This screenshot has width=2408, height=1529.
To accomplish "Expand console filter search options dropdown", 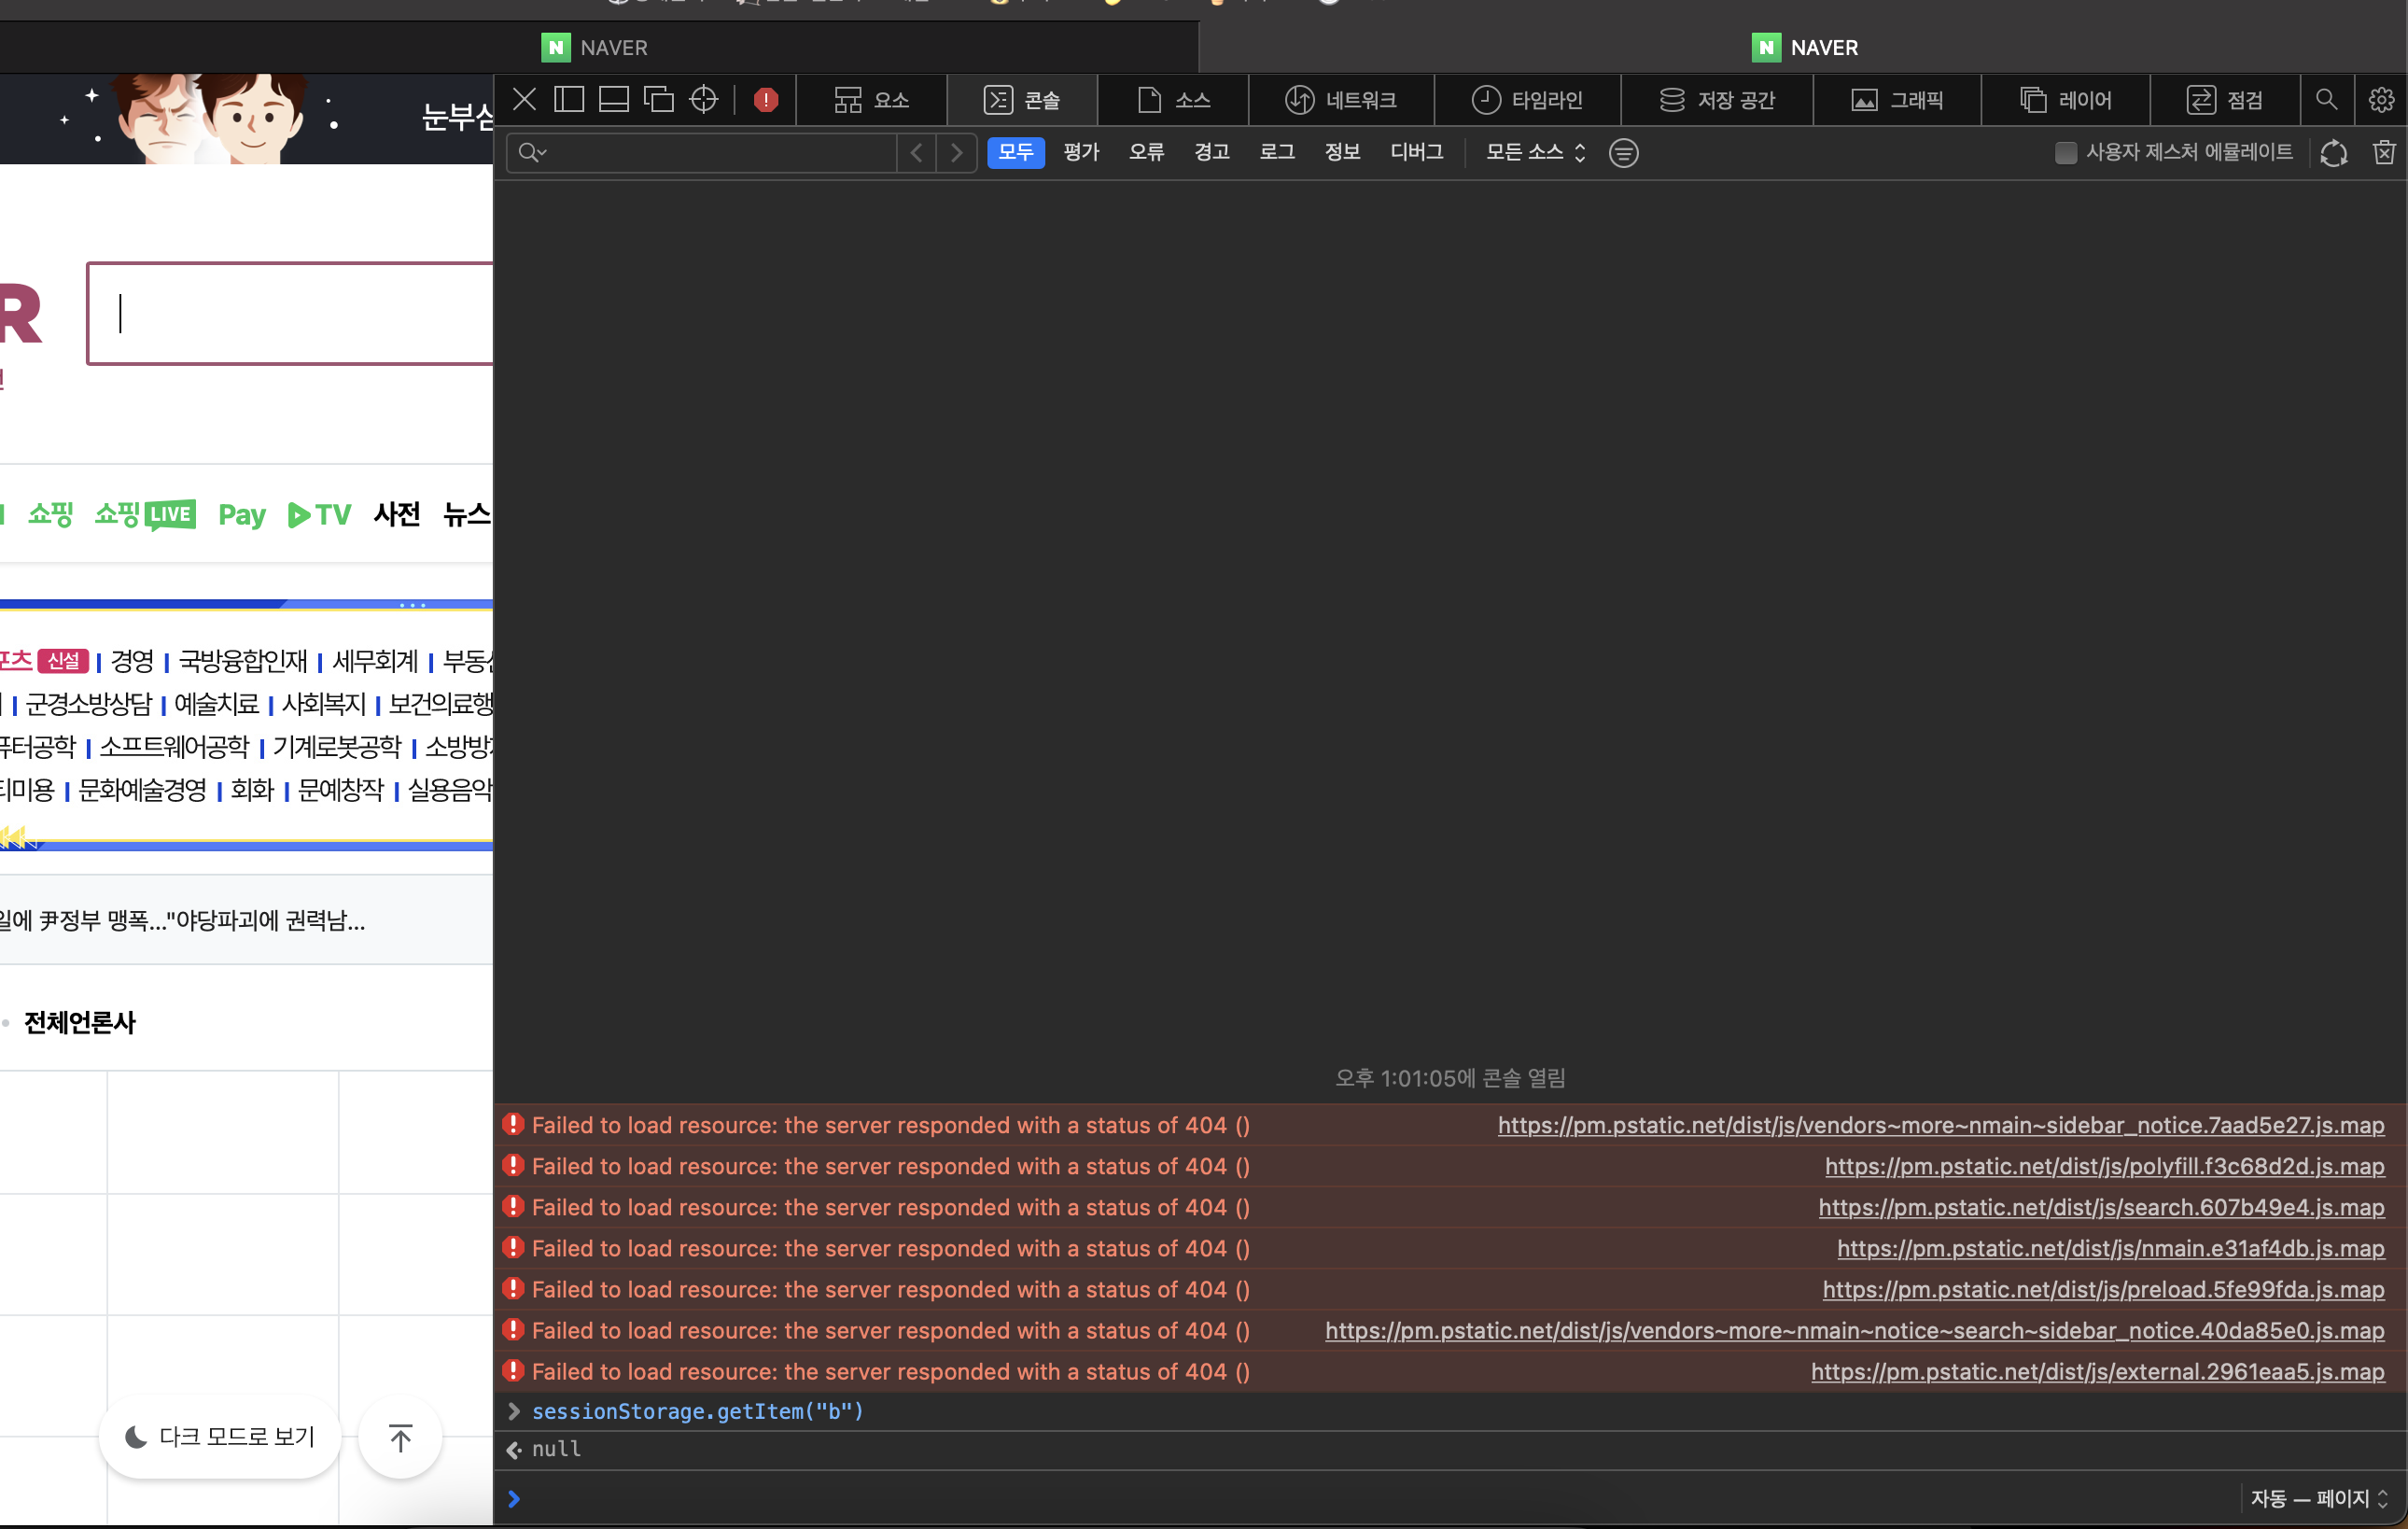I will coord(533,152).
